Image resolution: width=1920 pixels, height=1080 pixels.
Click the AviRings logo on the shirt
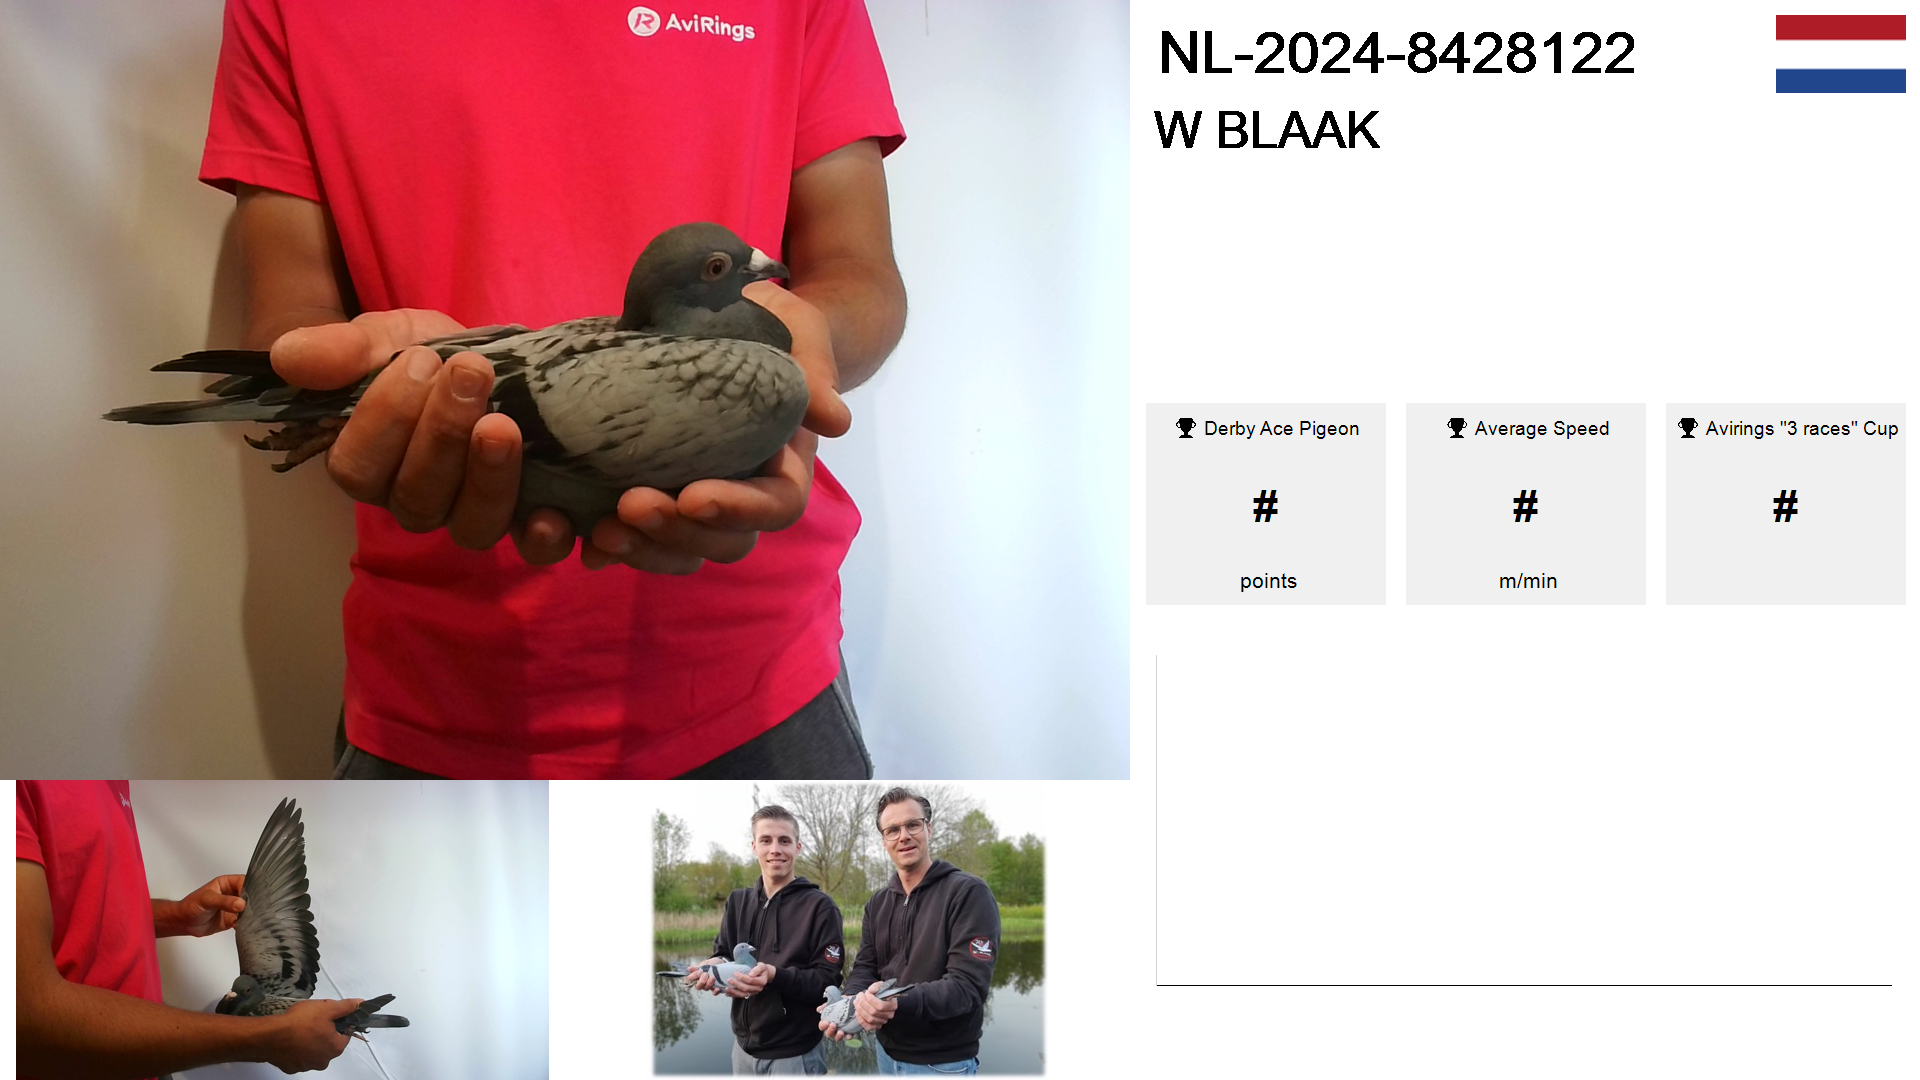click(691, 23)
